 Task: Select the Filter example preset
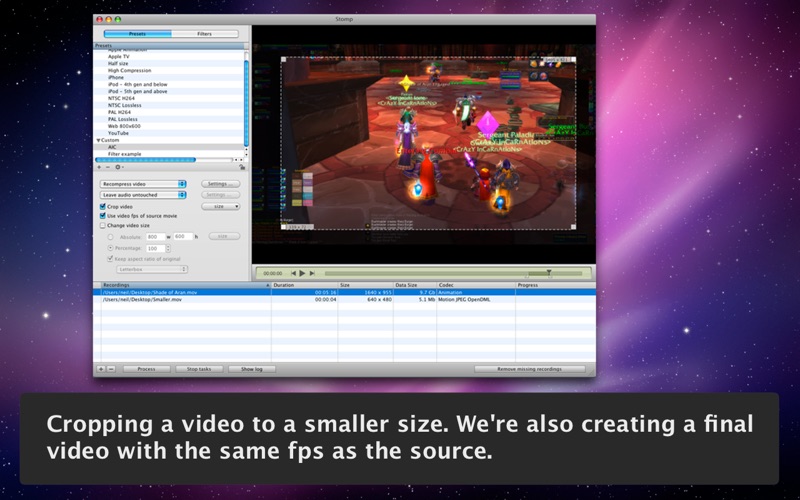coord(124,154)
